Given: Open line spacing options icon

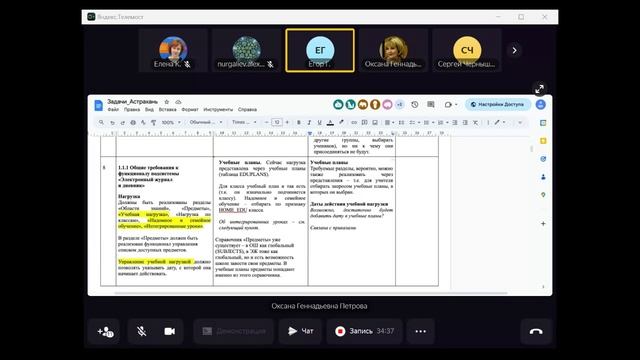Looking at the screenshot, I should tap(401, 122).
